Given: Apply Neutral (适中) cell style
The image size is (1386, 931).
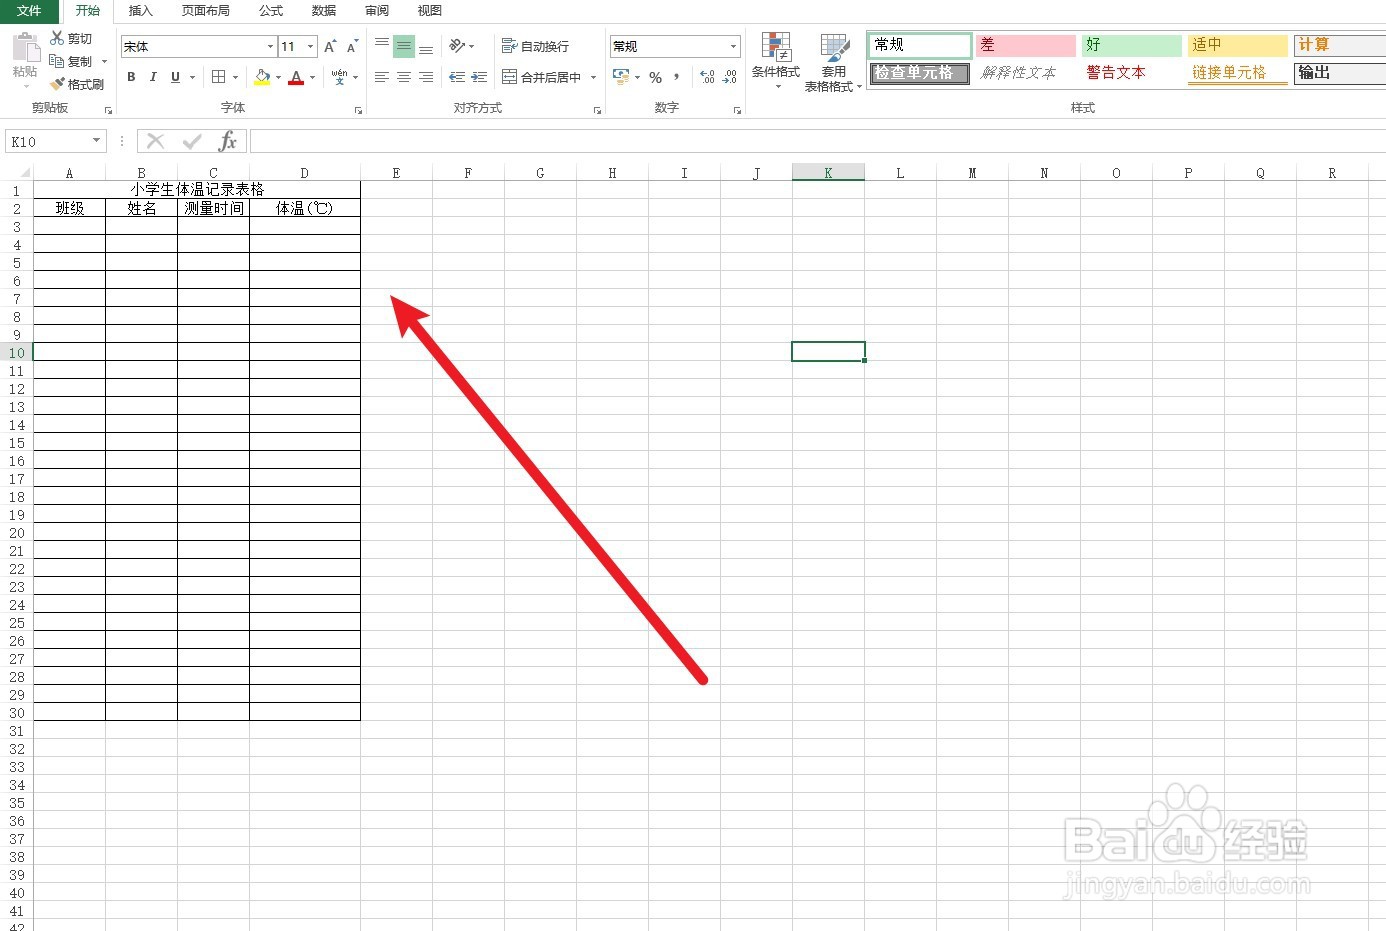Looking at the screenshot, I should point(1238,45).
